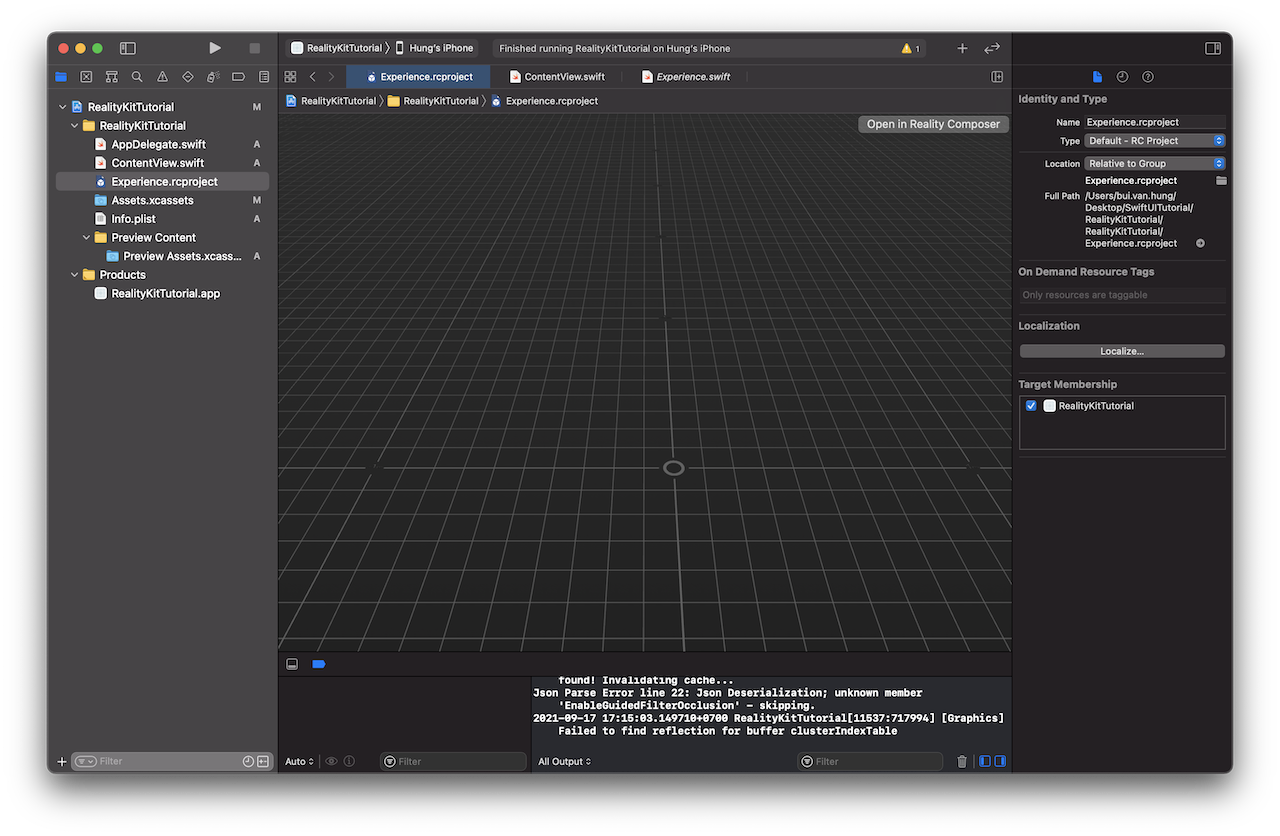The width and height of the screenshot is (1280, 836).
Task: Click the Localize button
Action: point(1121,351)
